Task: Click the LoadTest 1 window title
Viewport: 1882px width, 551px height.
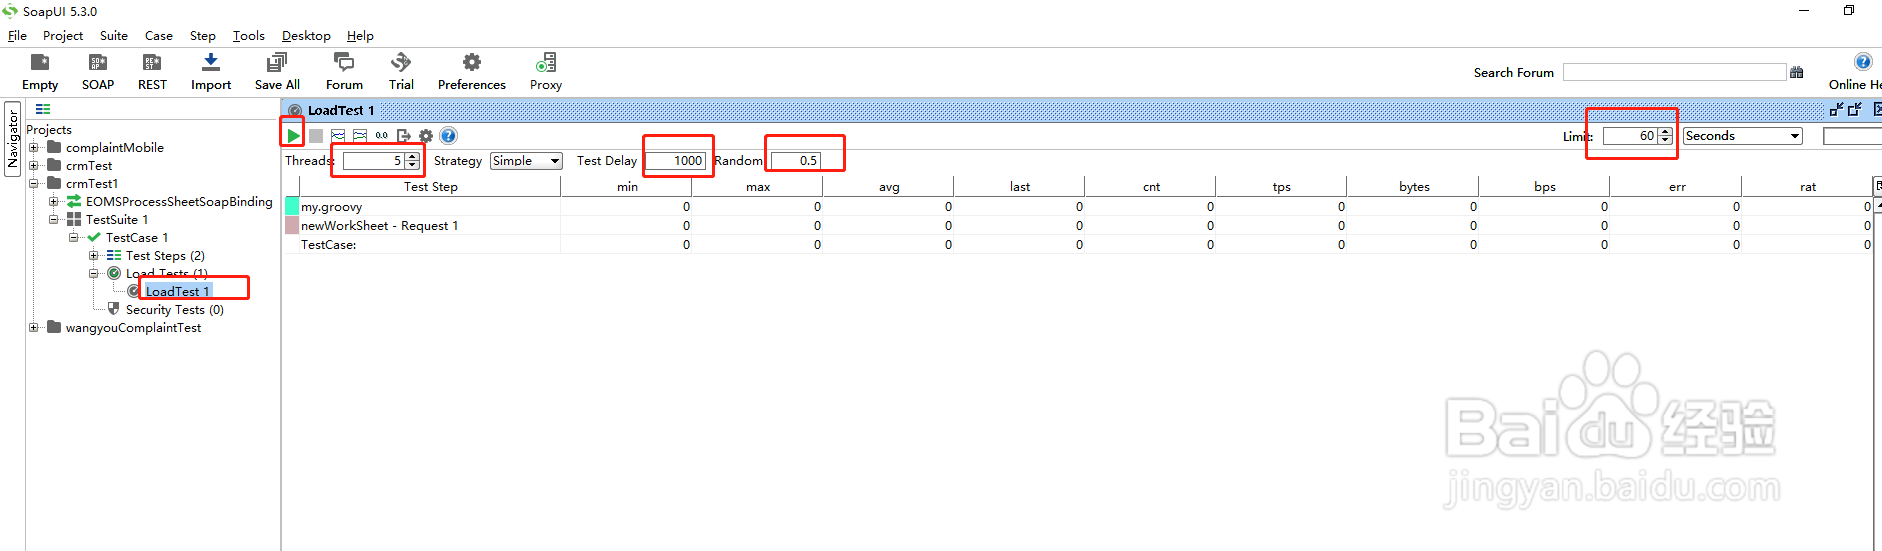Action: point(341,110)
